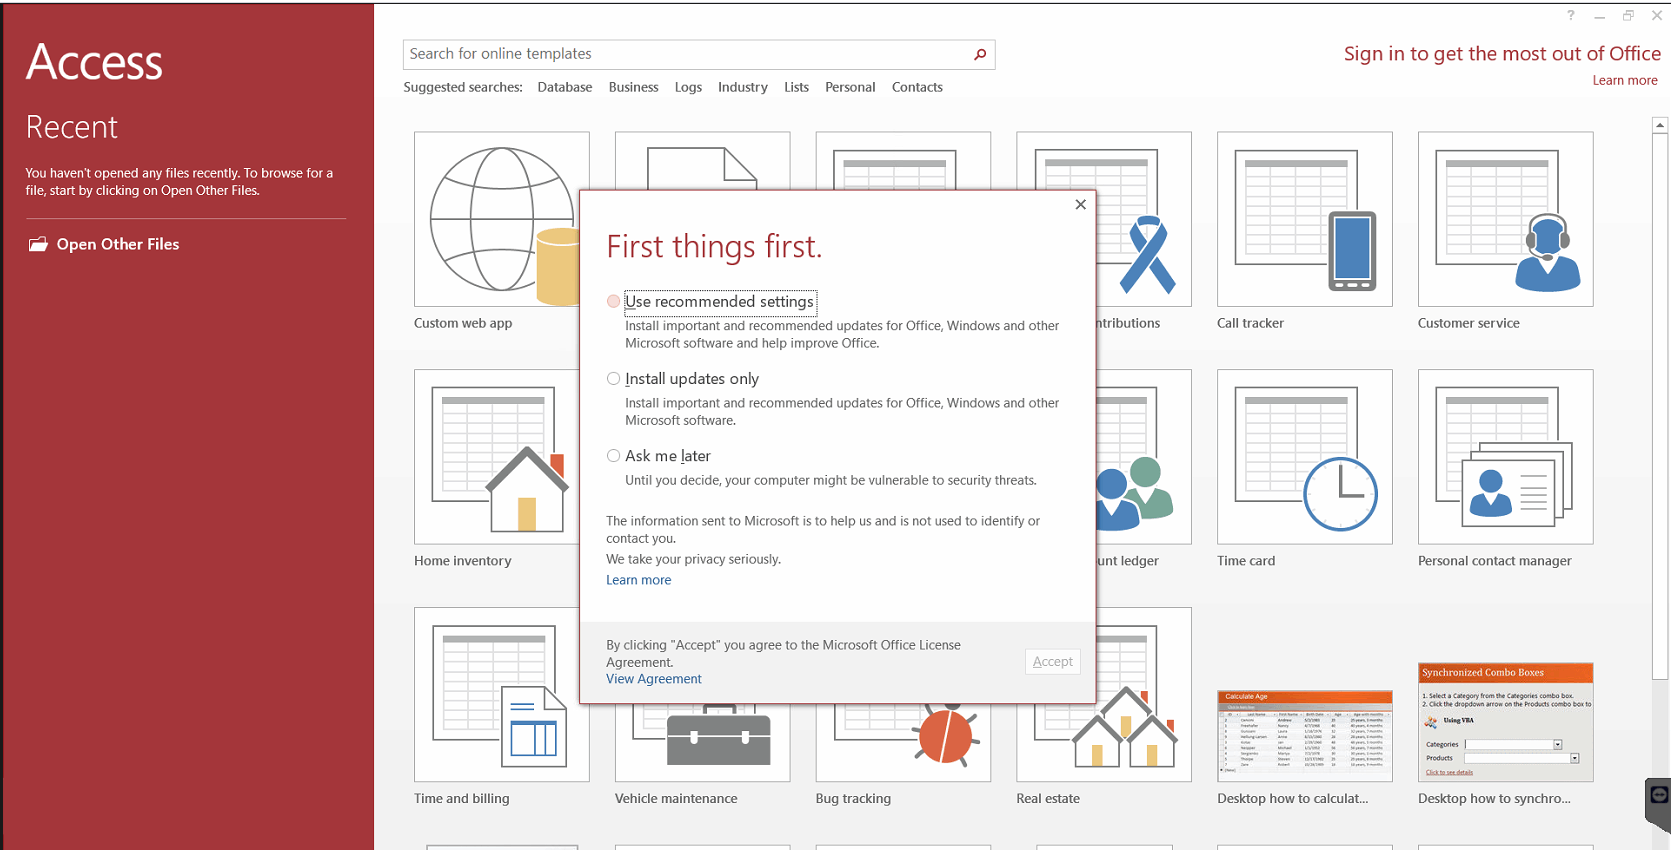Click Learn more under sign-in prompt
Image resolution: width=1671 pixels, height=850 pixels.
tap(1625, 80)
